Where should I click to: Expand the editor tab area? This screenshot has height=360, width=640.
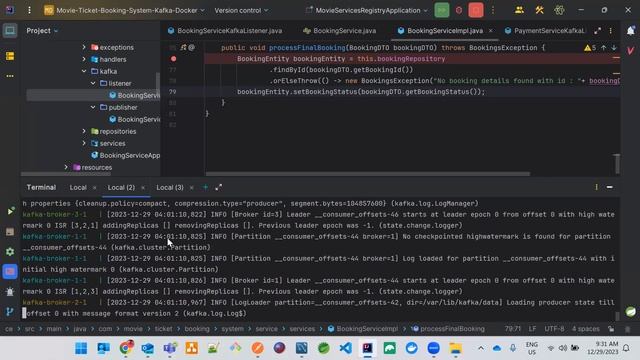[598, 31]
